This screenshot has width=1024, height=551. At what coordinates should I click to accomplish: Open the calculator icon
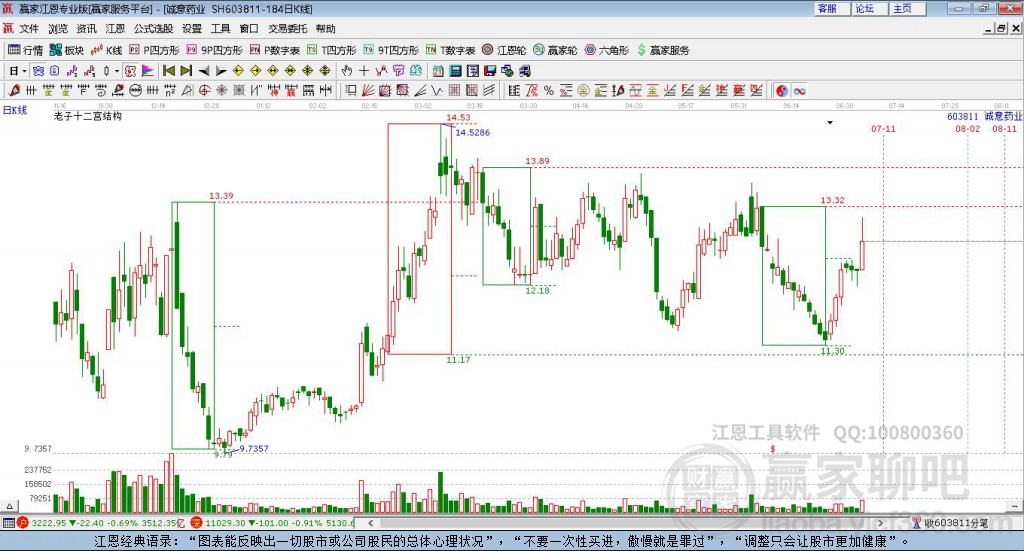point(455,71)
